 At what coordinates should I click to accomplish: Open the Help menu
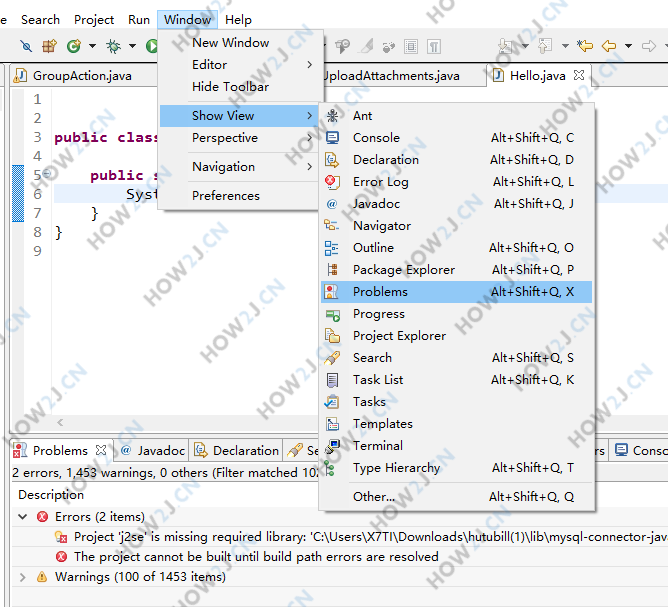point(238,20)
